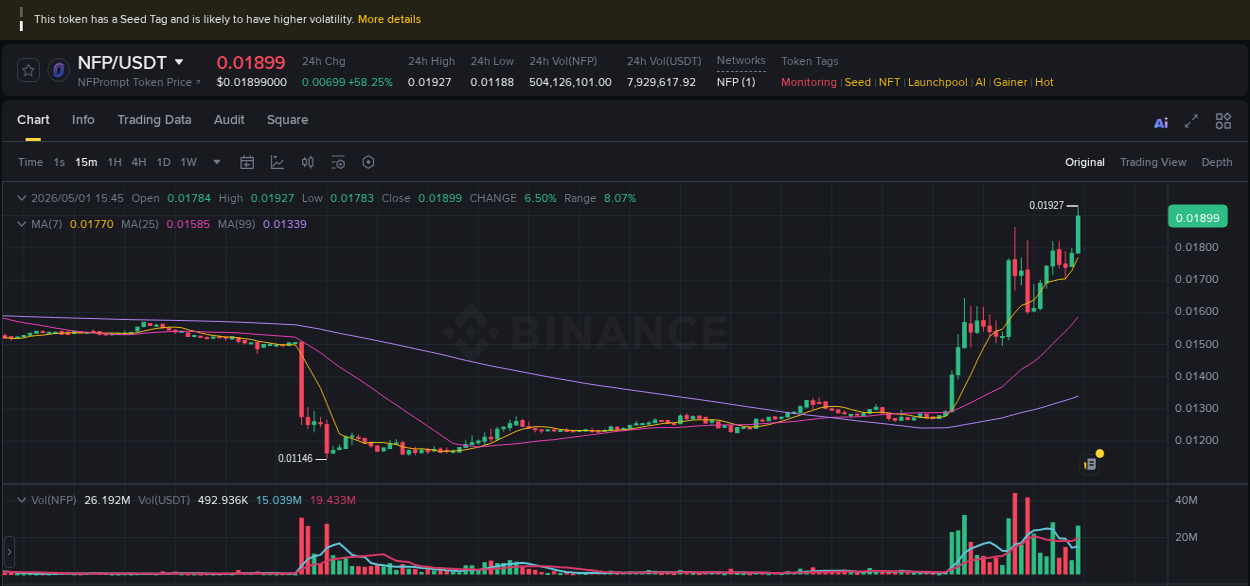Add NFP/USDT to favorites with star icon

click(28, 70)
